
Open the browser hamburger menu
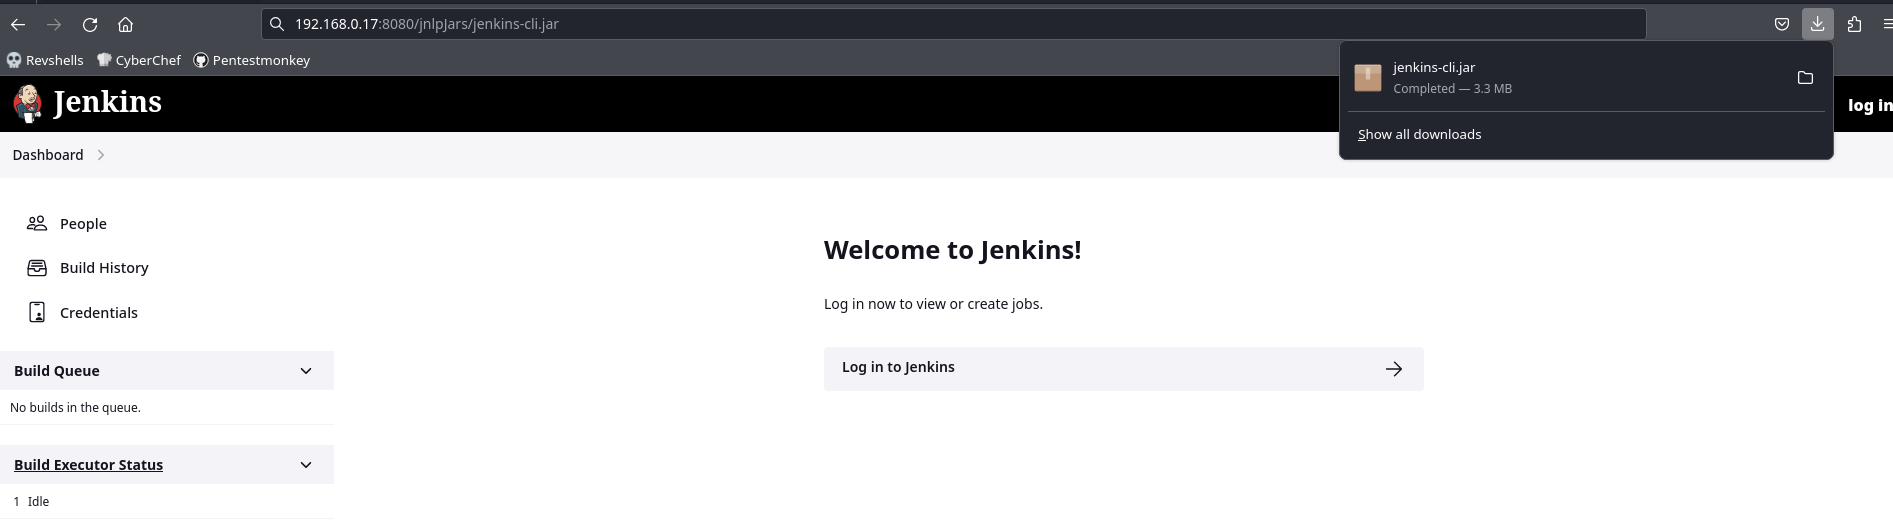pos(1887,24)
